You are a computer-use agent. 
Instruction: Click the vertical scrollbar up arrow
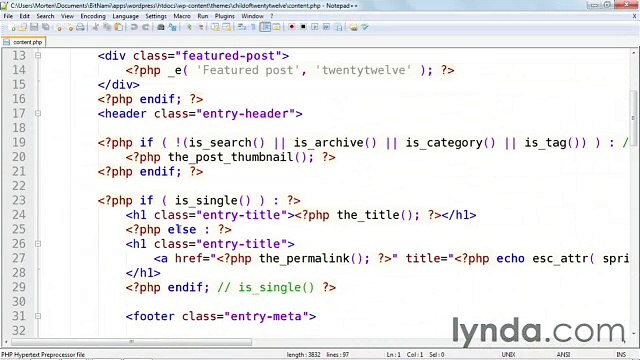pyautogui.click(x=633, y=53)
